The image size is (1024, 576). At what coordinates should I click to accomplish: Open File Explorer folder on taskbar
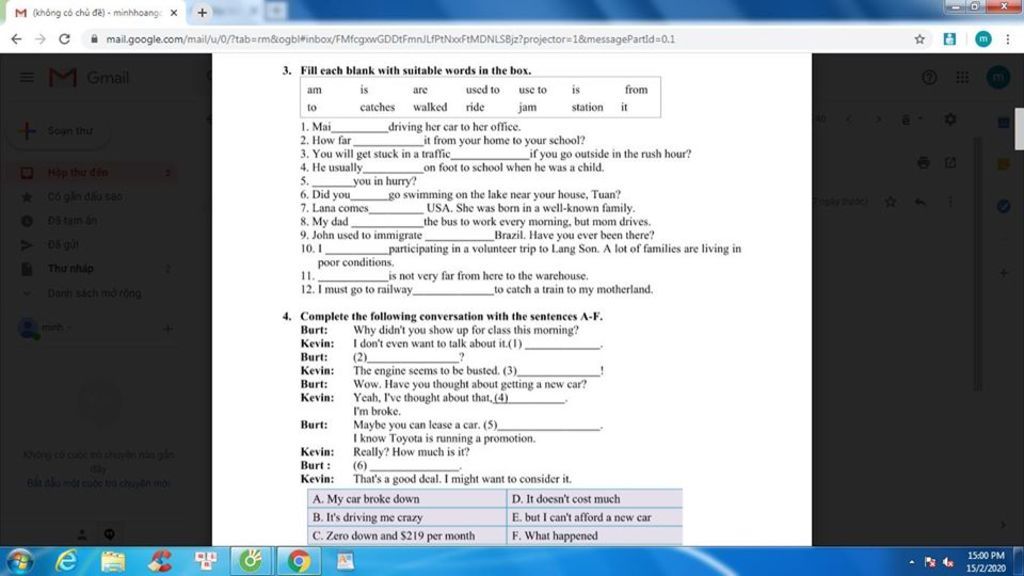(x=113, y=561)
